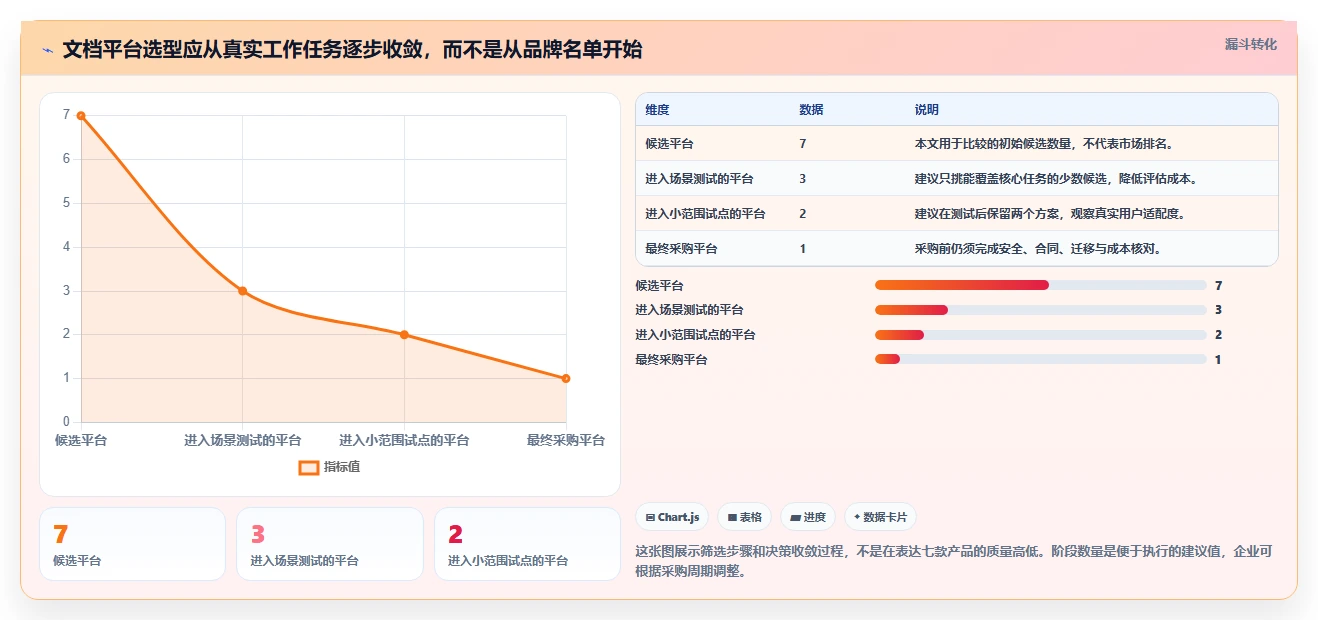
Task: Click the 最终采购平台 progress row label
Action: pos(671,360)
